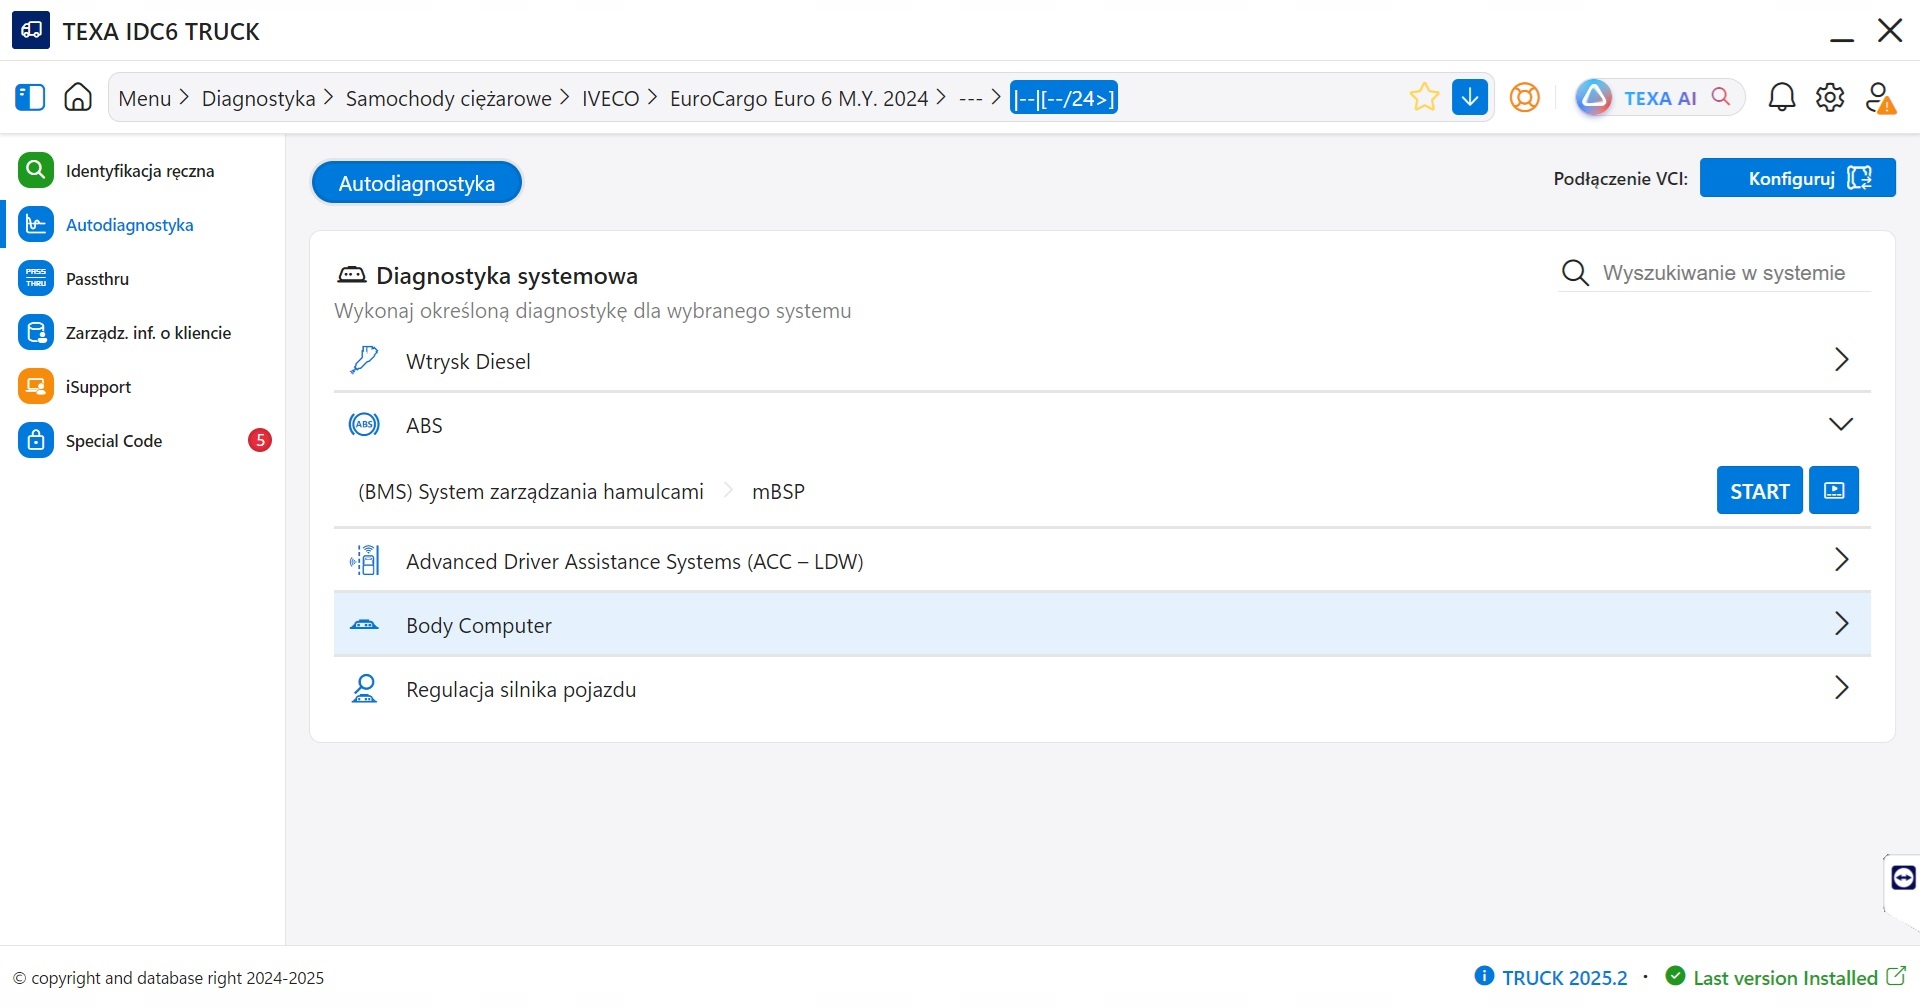Open user account warning icon
Viewport: 1920px width, 1008px height.
1880,98
